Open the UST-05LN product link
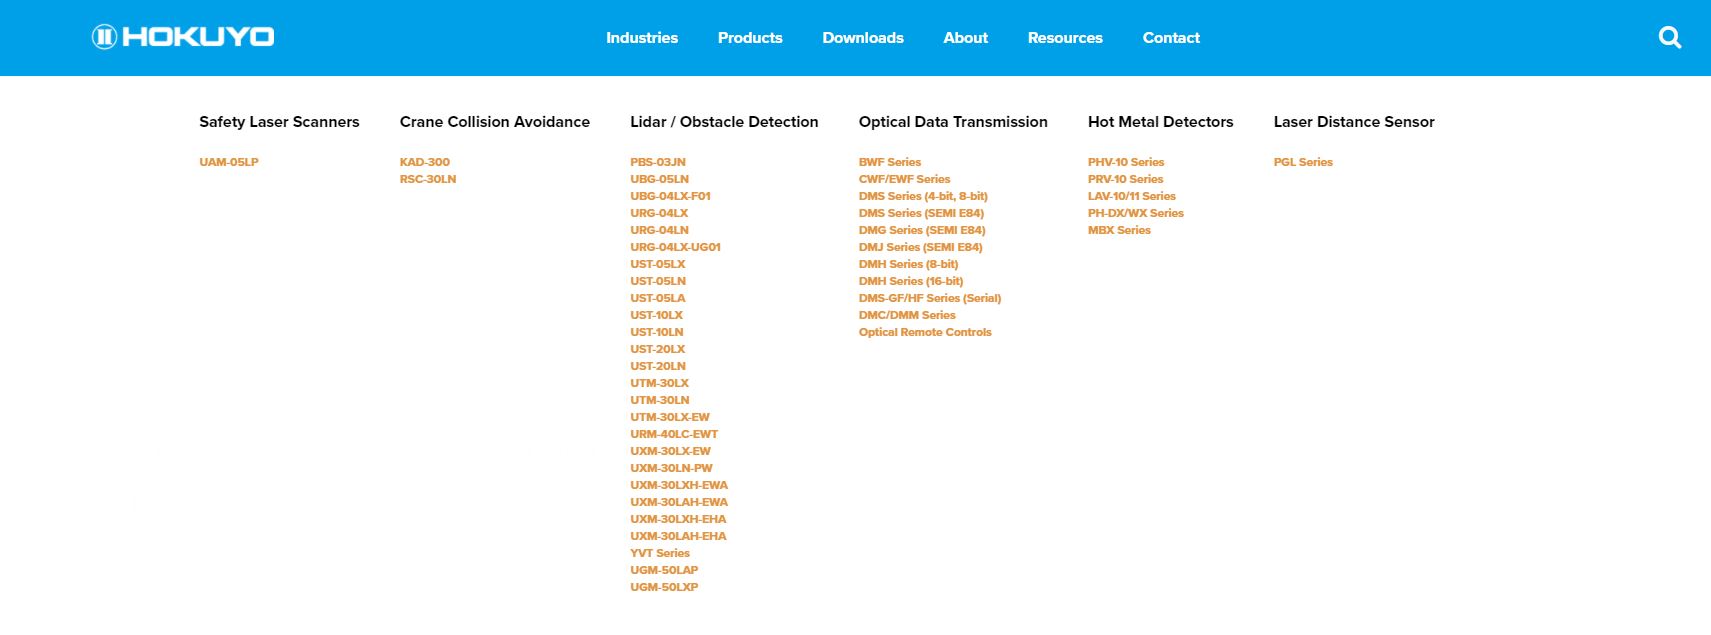This screenshot has width=1711, height=635. coord(658,281)
